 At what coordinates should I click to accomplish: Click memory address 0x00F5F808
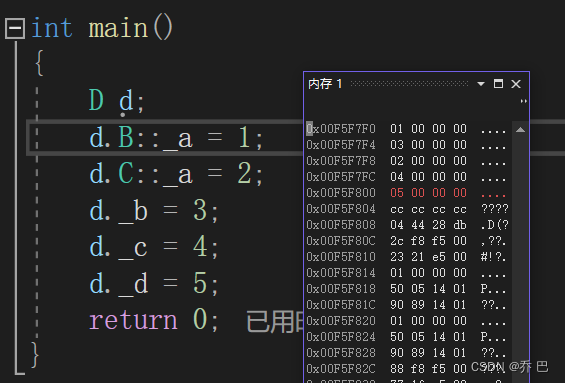[341, 225]
